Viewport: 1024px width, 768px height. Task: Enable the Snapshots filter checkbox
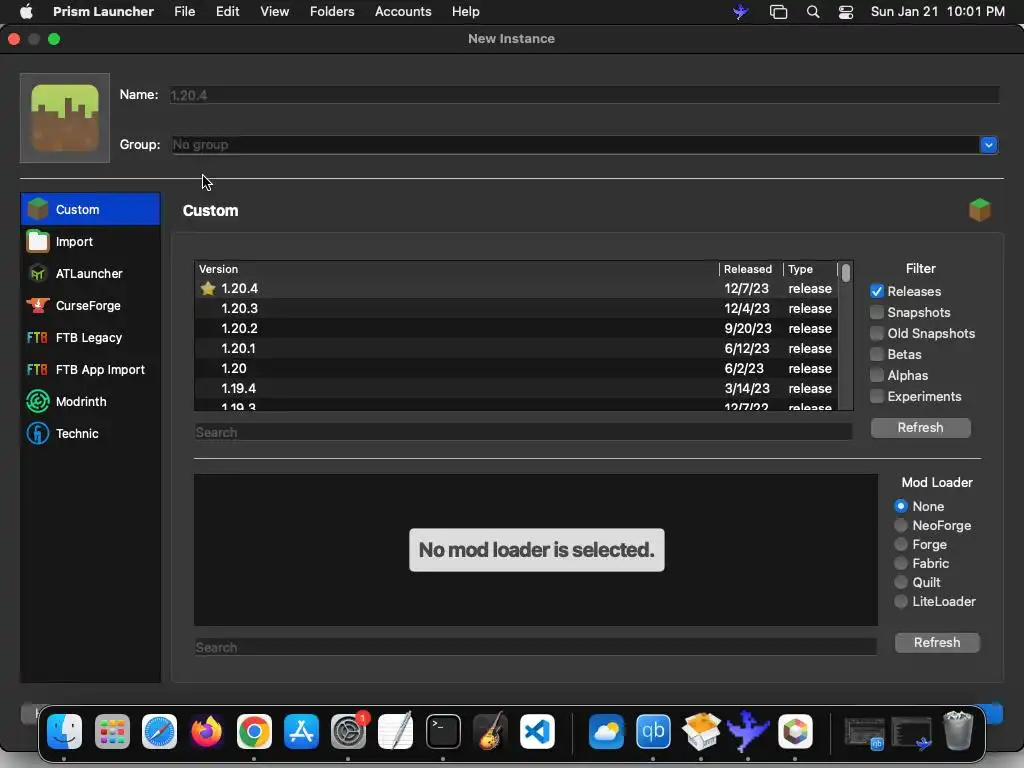coord(876,312)
